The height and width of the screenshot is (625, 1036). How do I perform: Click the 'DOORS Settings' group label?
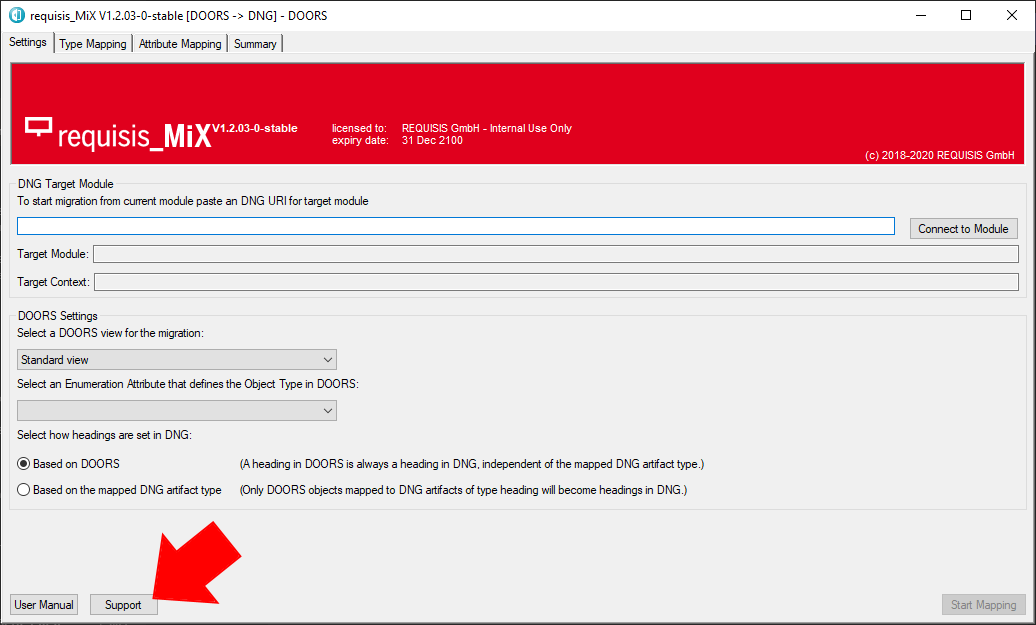pos(57,316)
